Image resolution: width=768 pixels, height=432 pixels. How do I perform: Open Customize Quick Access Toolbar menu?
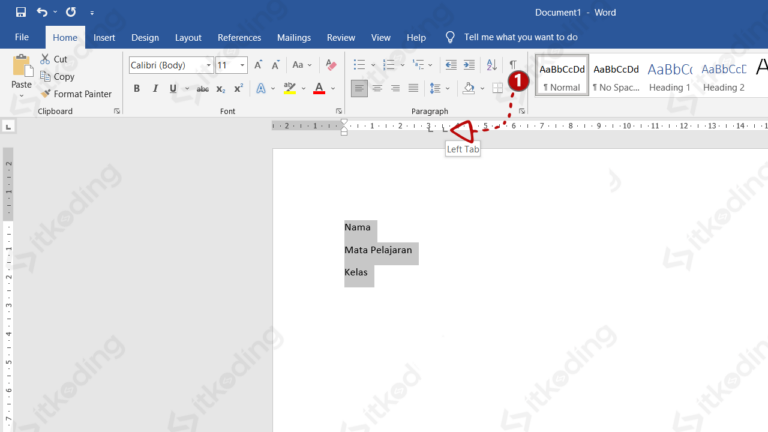coord(92,13)
